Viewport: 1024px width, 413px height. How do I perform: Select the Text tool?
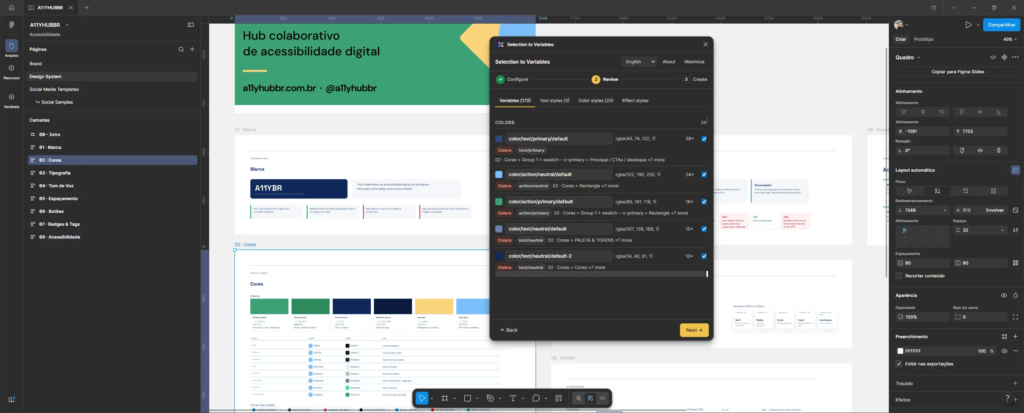[x=513, y=398]
